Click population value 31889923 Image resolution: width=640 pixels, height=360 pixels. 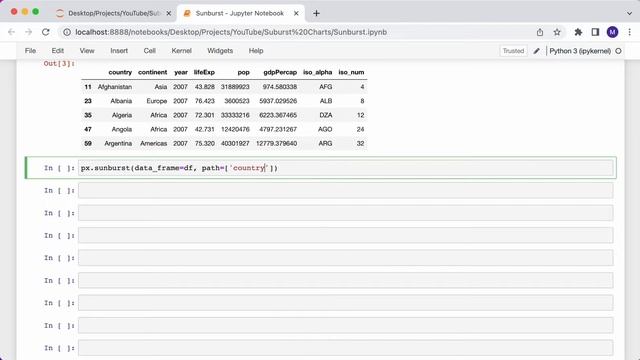pyautogui.click(x=235, y=87)
